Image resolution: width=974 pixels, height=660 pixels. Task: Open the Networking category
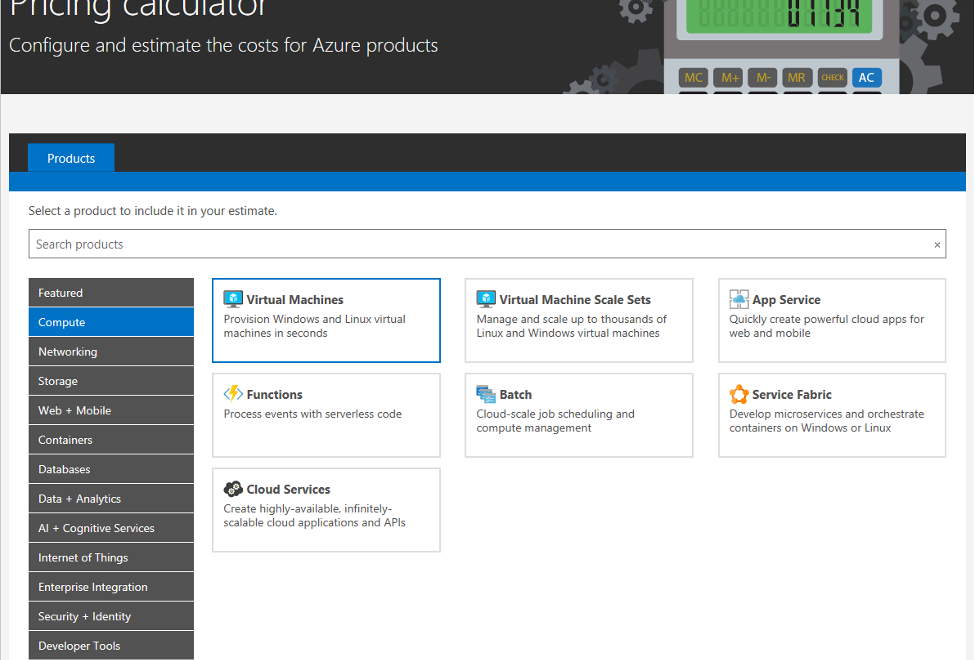pos(110,351)
